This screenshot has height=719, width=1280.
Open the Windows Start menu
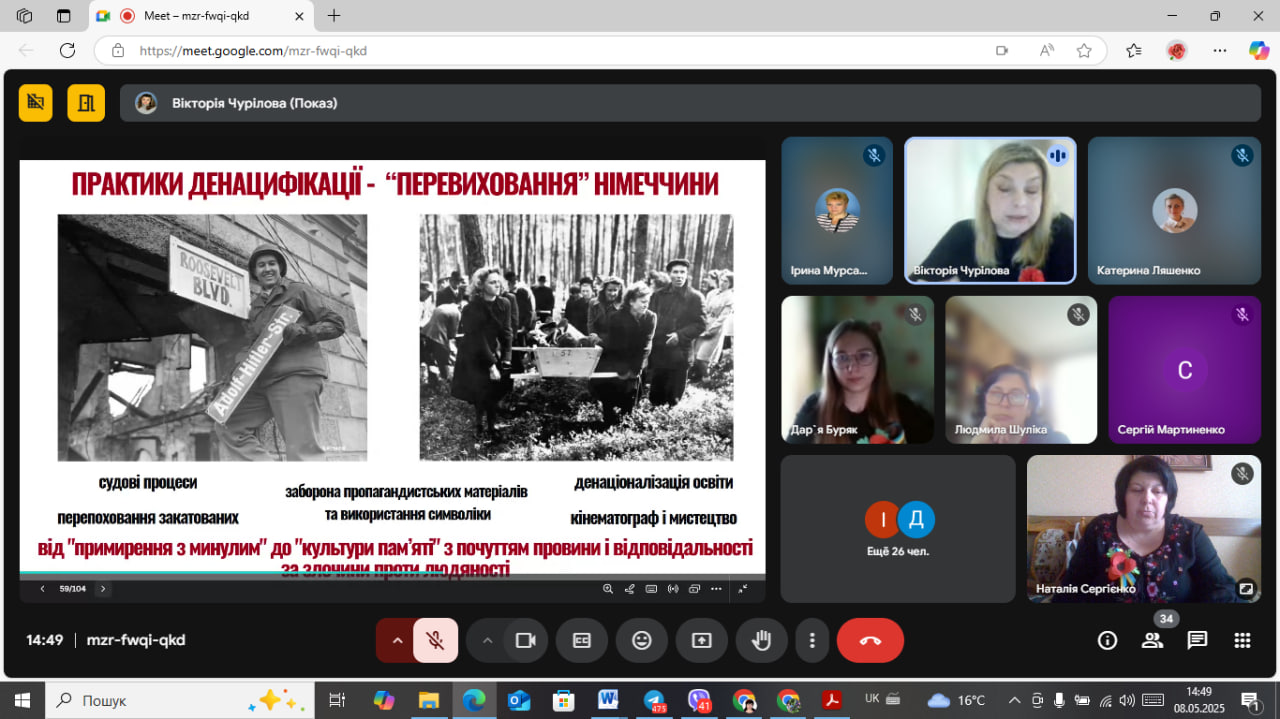click(x=22, y=700)
